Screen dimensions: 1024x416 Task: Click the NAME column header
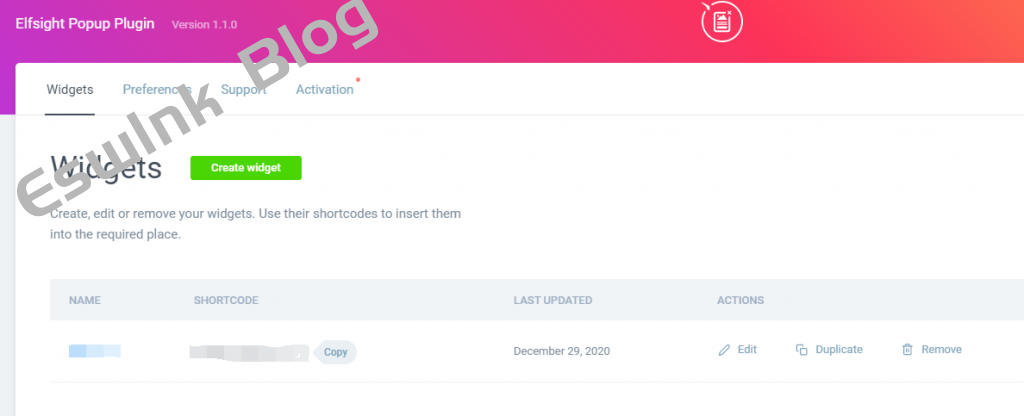[85, 300]
